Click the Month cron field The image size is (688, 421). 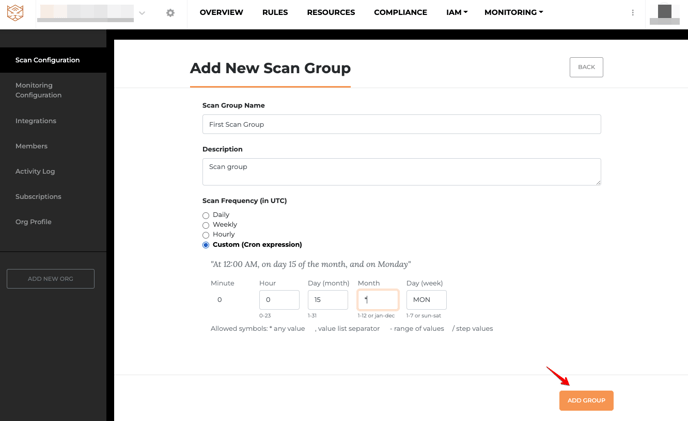tap(378, 300)
